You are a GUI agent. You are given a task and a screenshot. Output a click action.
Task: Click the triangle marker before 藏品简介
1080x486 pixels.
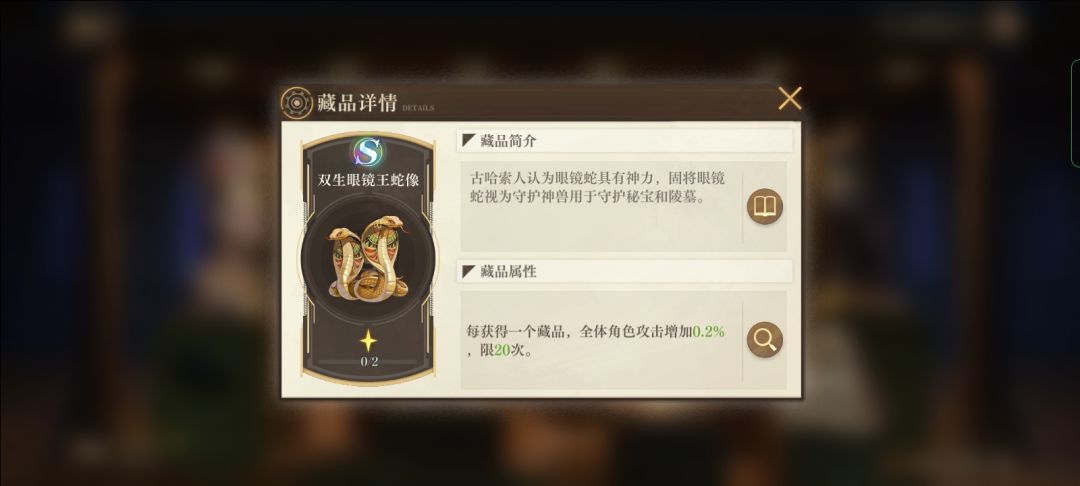click(x=469, y=141)
